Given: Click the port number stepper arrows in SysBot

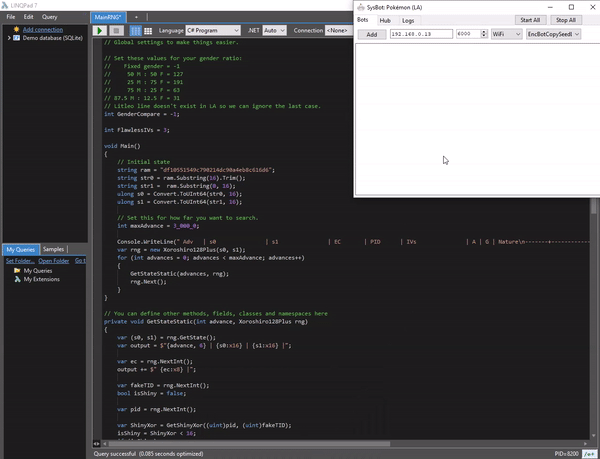Looking at the screenshot, I should point(484,34).
